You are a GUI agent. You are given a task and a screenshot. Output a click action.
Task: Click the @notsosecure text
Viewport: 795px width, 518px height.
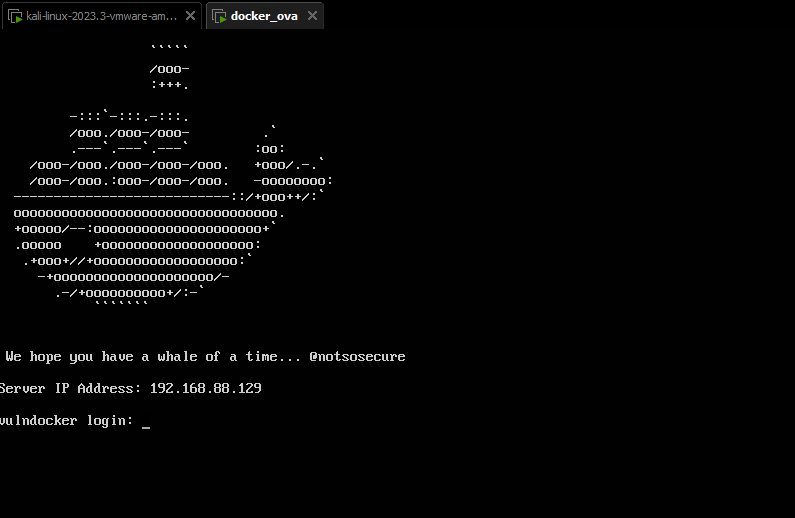click(357, 356)
